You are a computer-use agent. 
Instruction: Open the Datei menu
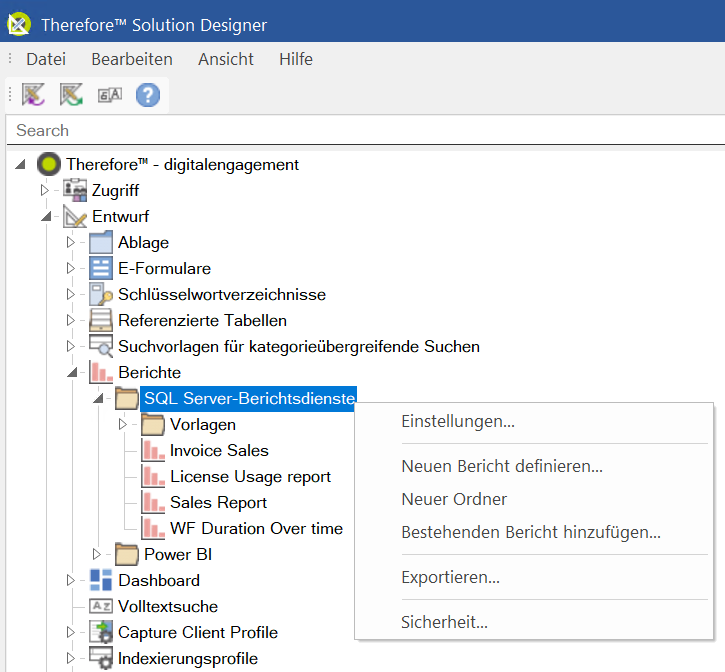click(46, 59)
